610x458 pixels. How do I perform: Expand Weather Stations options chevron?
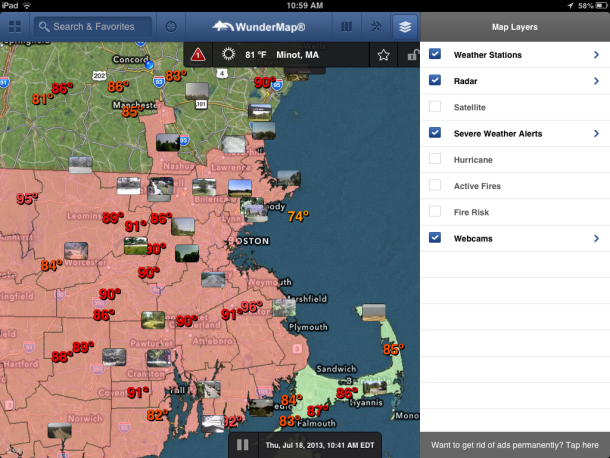[x=596, y=55]
